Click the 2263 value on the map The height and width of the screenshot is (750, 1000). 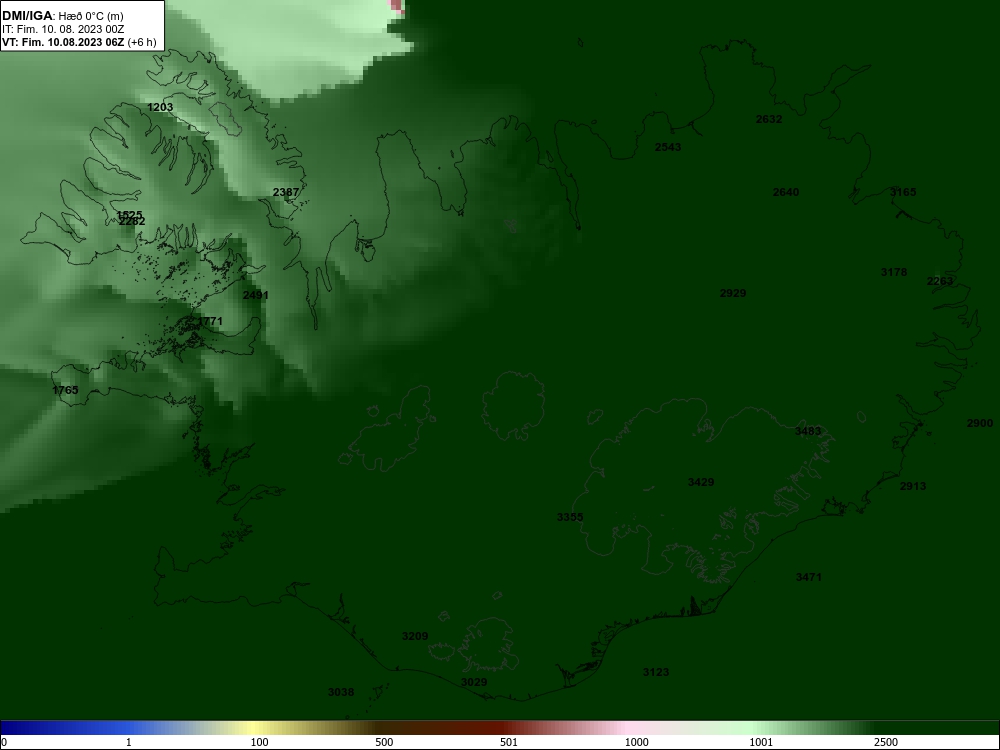coord(939,281)
